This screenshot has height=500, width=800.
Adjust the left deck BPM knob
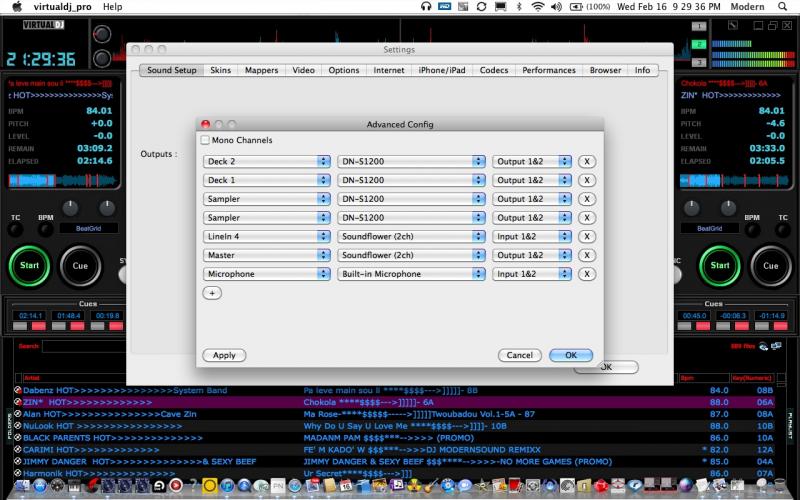coord(69,207)
